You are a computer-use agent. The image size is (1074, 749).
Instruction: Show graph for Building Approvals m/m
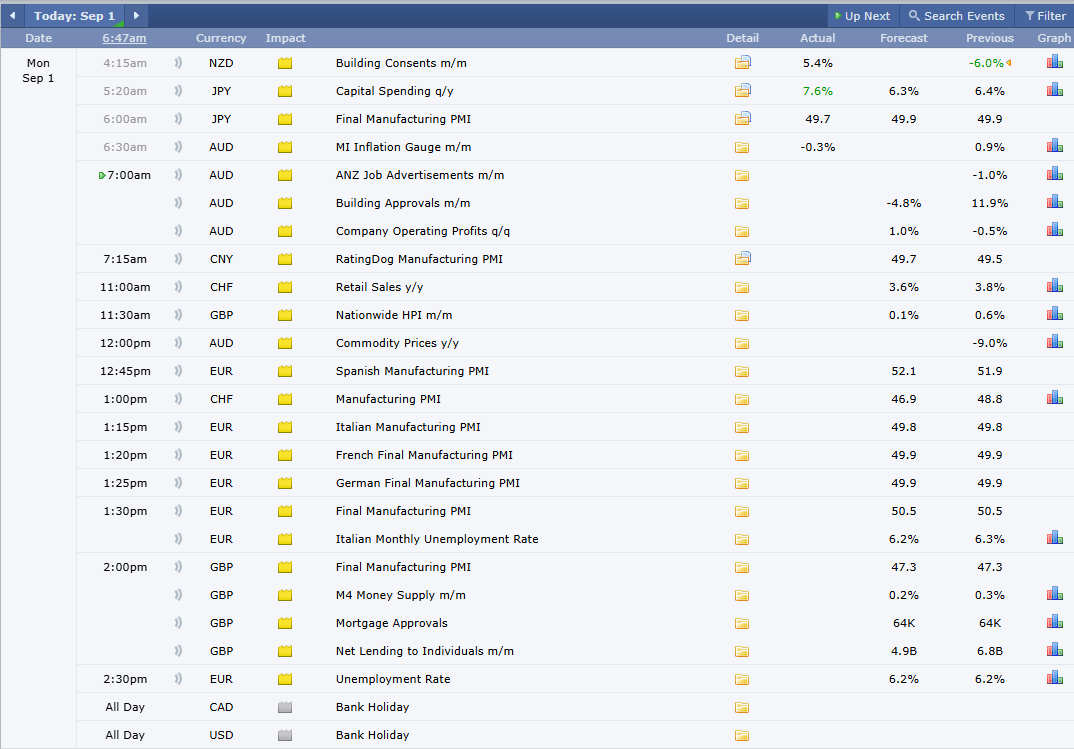(1055, 202)
